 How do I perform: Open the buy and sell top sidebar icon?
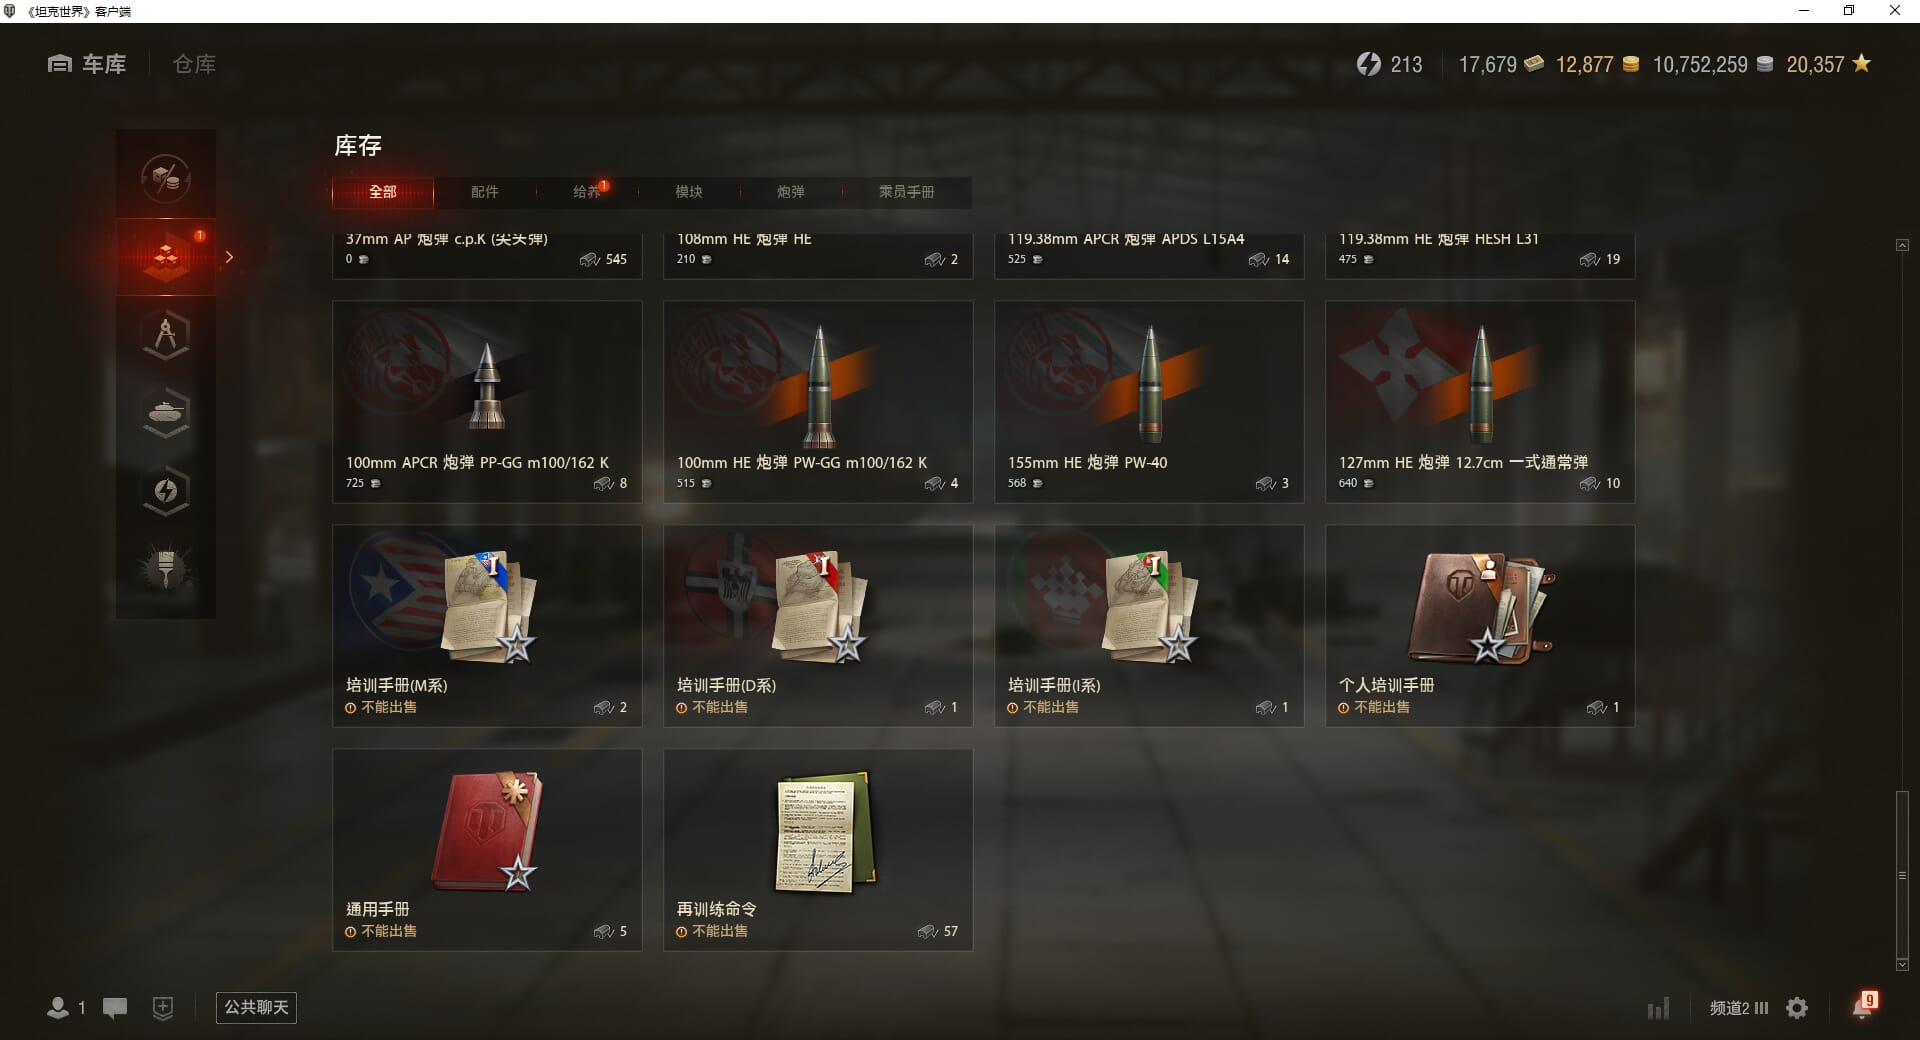pyautogui.click(x=166, y=178)
